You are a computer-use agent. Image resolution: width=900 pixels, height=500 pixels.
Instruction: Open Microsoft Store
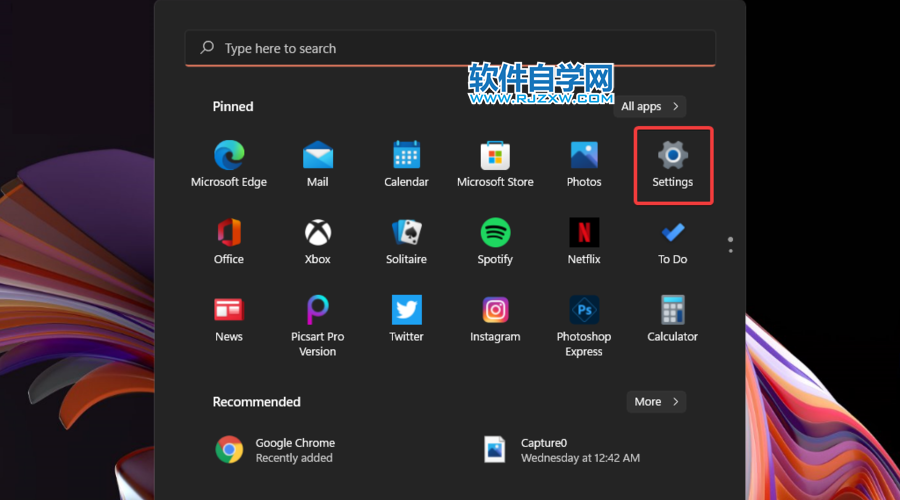495,164
